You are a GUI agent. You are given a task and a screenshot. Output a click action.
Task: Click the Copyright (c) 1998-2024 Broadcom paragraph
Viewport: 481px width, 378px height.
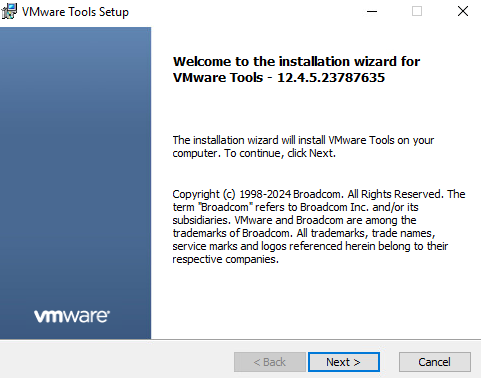(x=319, y=226)
